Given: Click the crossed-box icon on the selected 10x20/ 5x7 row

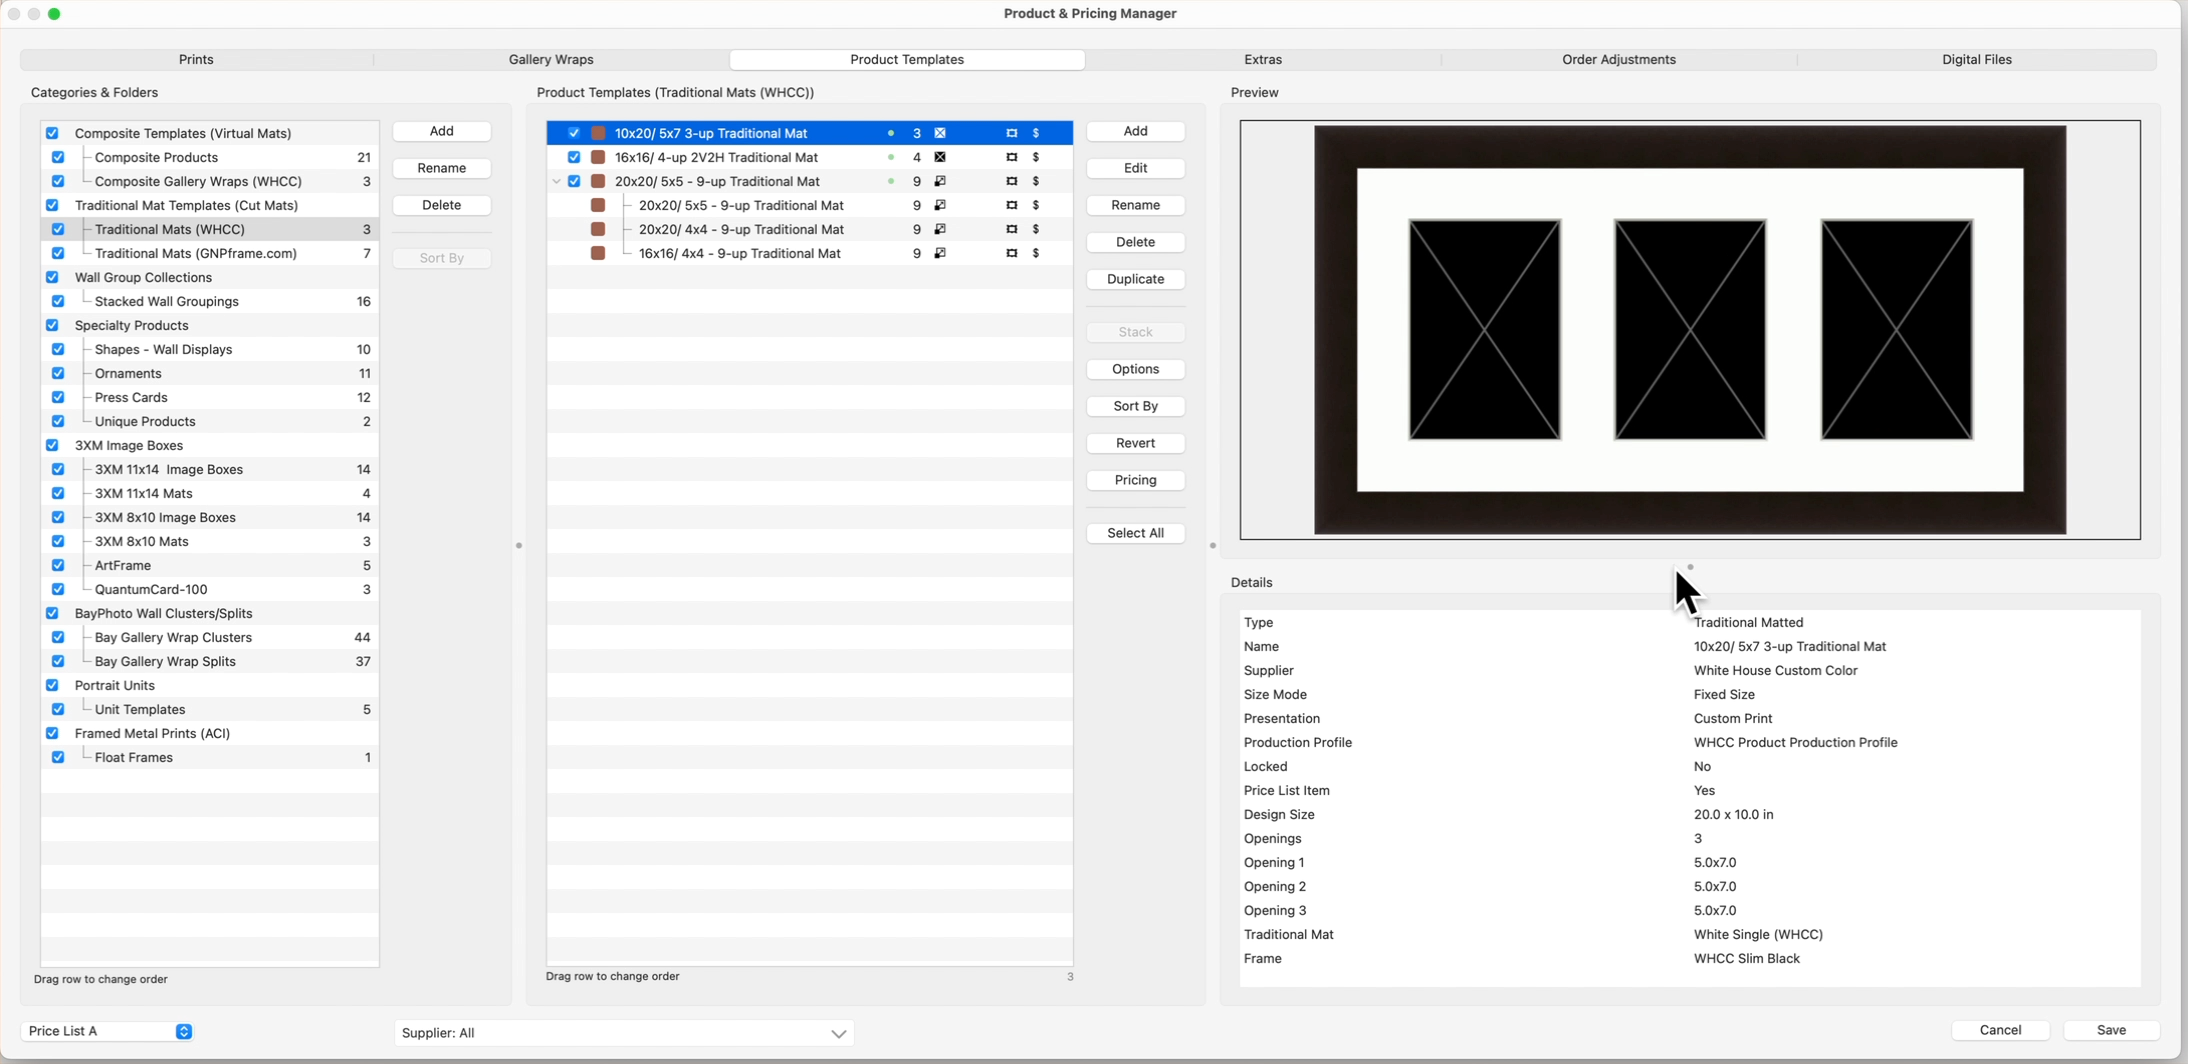Looking at the screenshot, I should click(x=940, y=133).
